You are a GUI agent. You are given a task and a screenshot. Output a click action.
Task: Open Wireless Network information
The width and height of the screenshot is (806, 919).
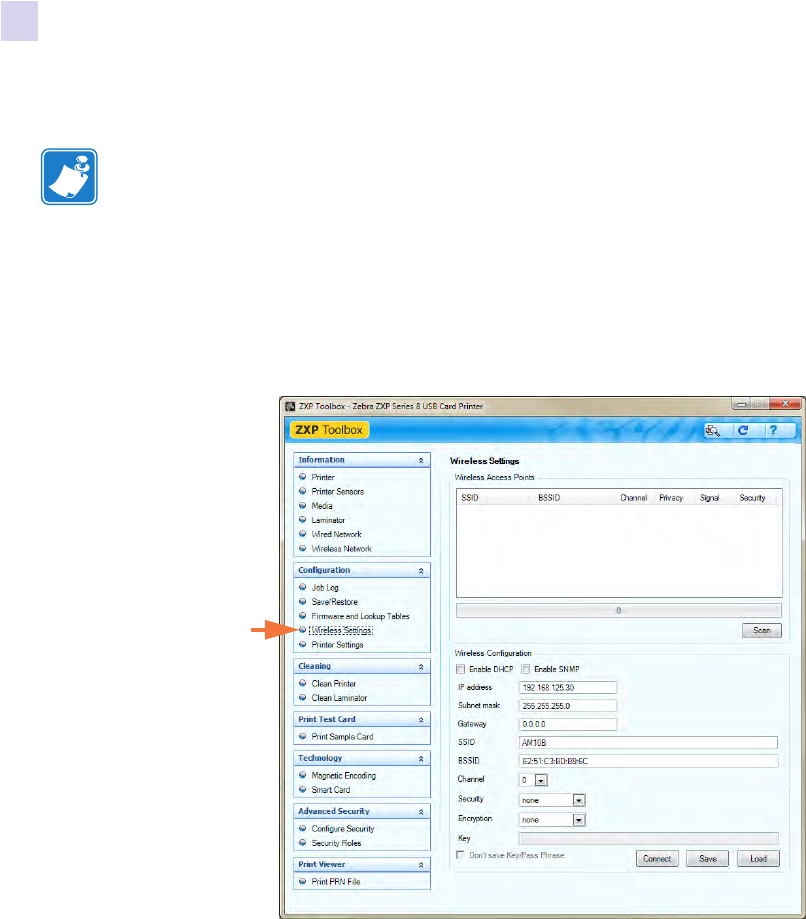(x=342, y=549)
